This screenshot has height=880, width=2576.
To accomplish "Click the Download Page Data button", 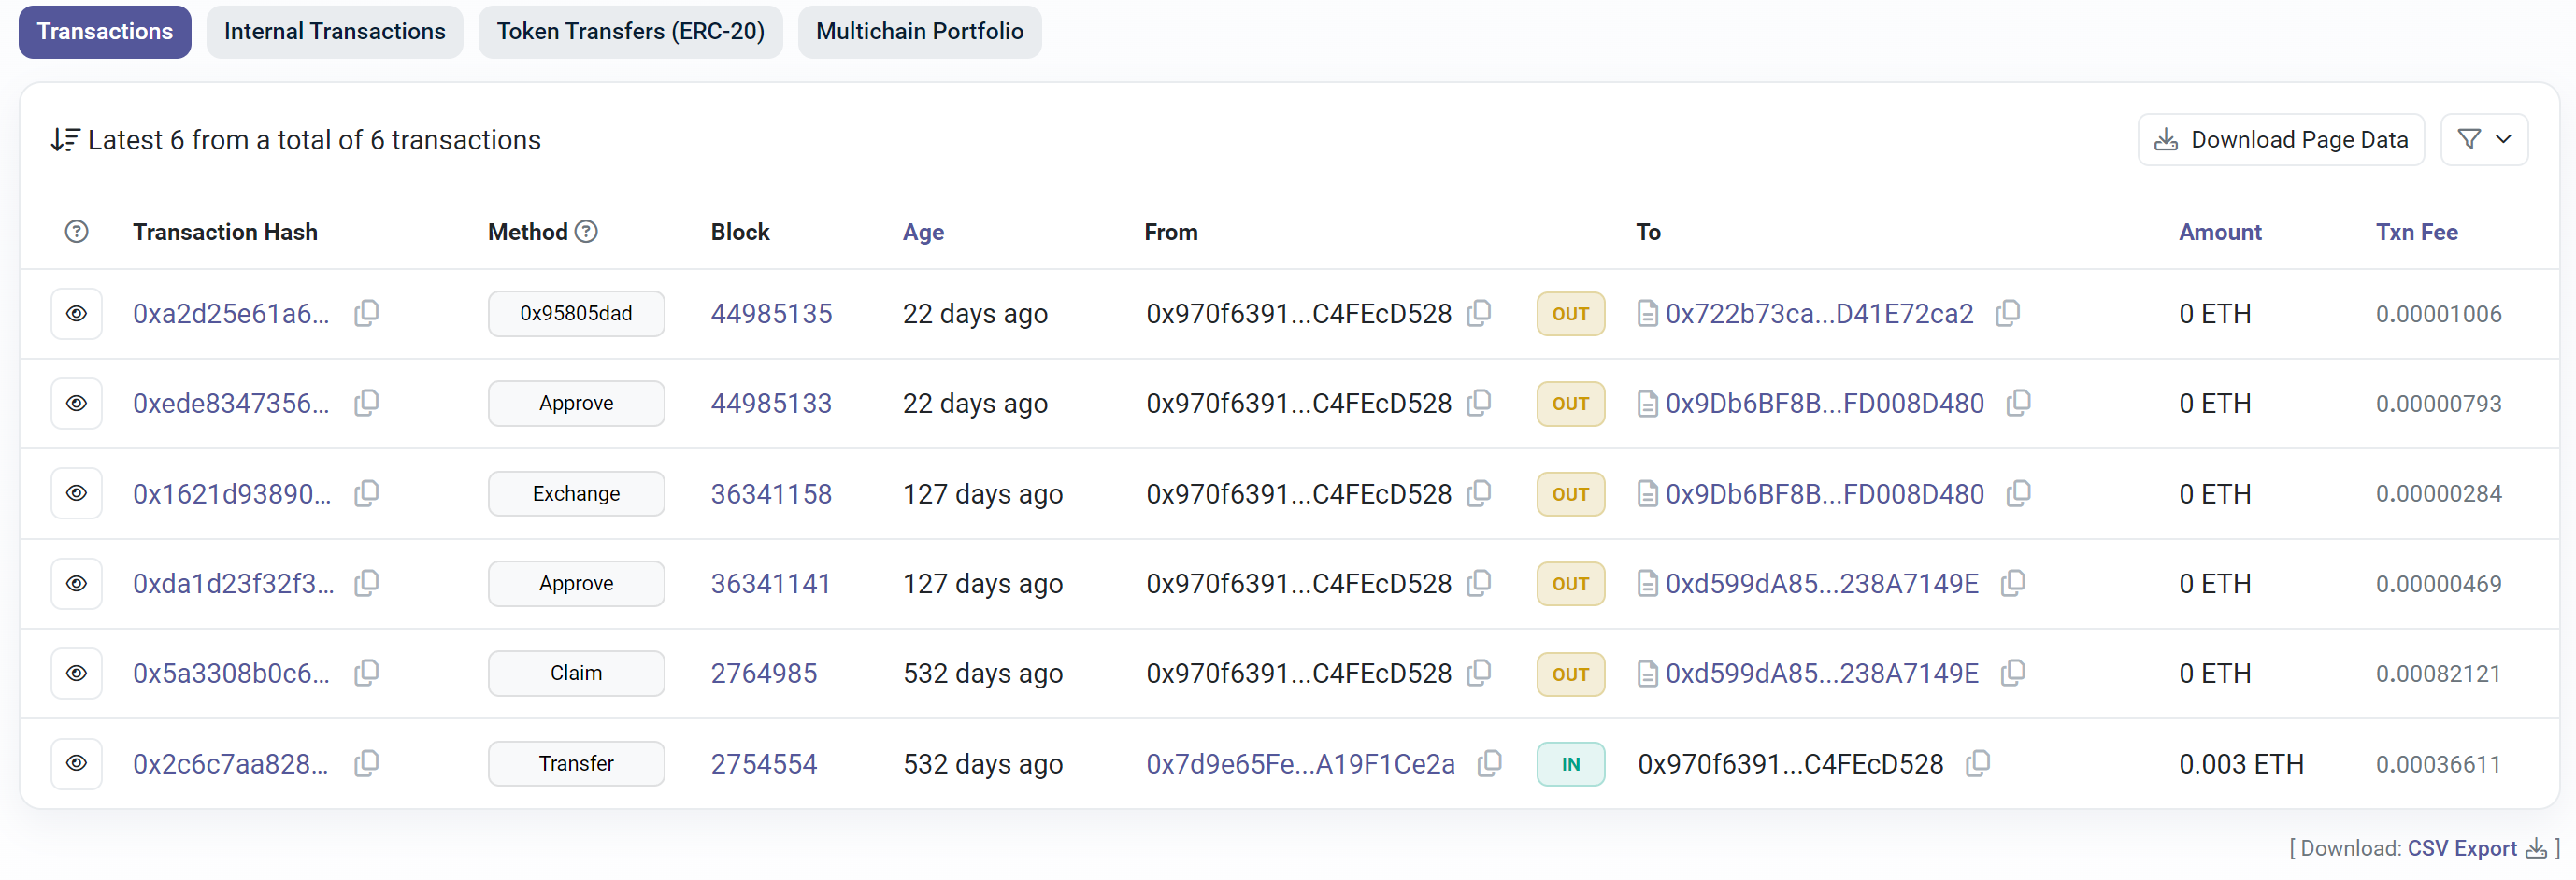I will pos(2280,140).
